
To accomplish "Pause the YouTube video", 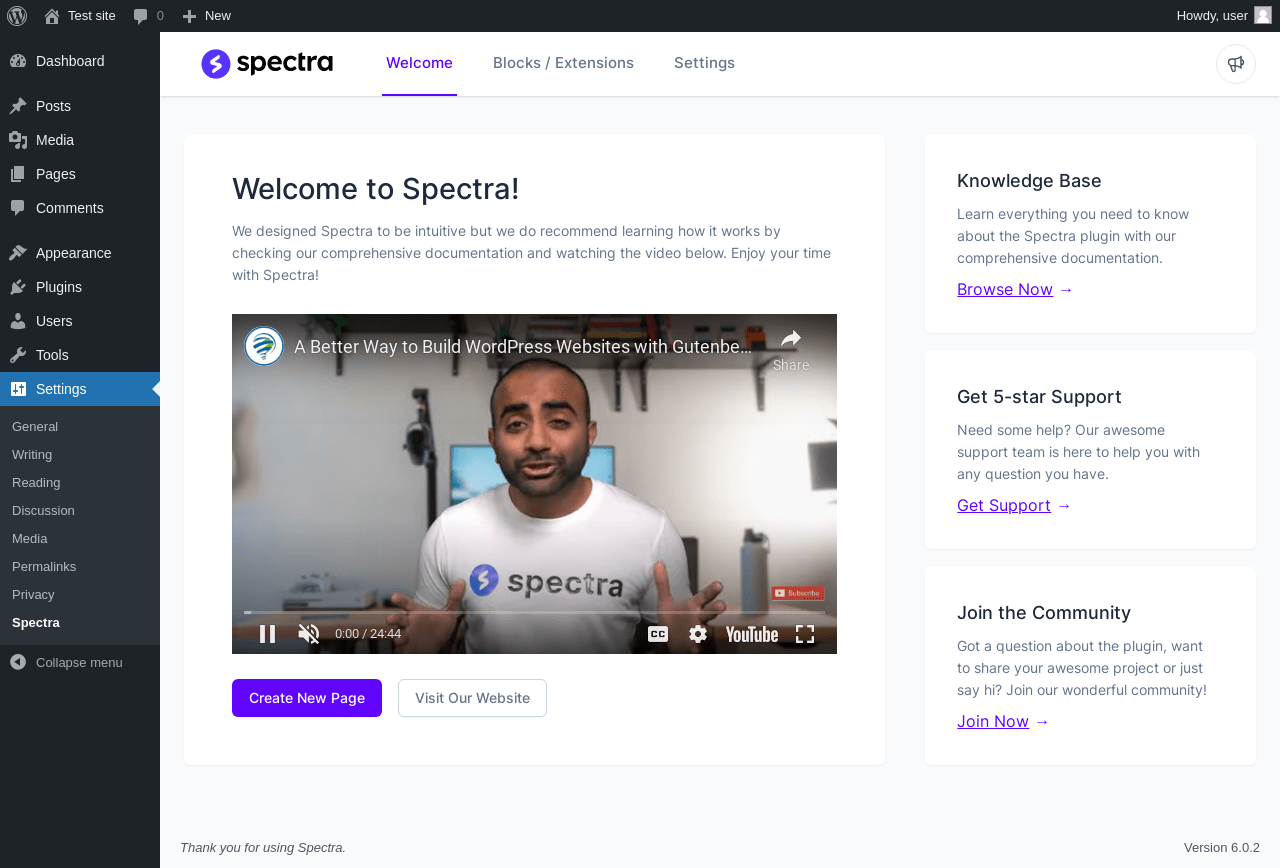I will pyautogui.click(x=267, y=634).
